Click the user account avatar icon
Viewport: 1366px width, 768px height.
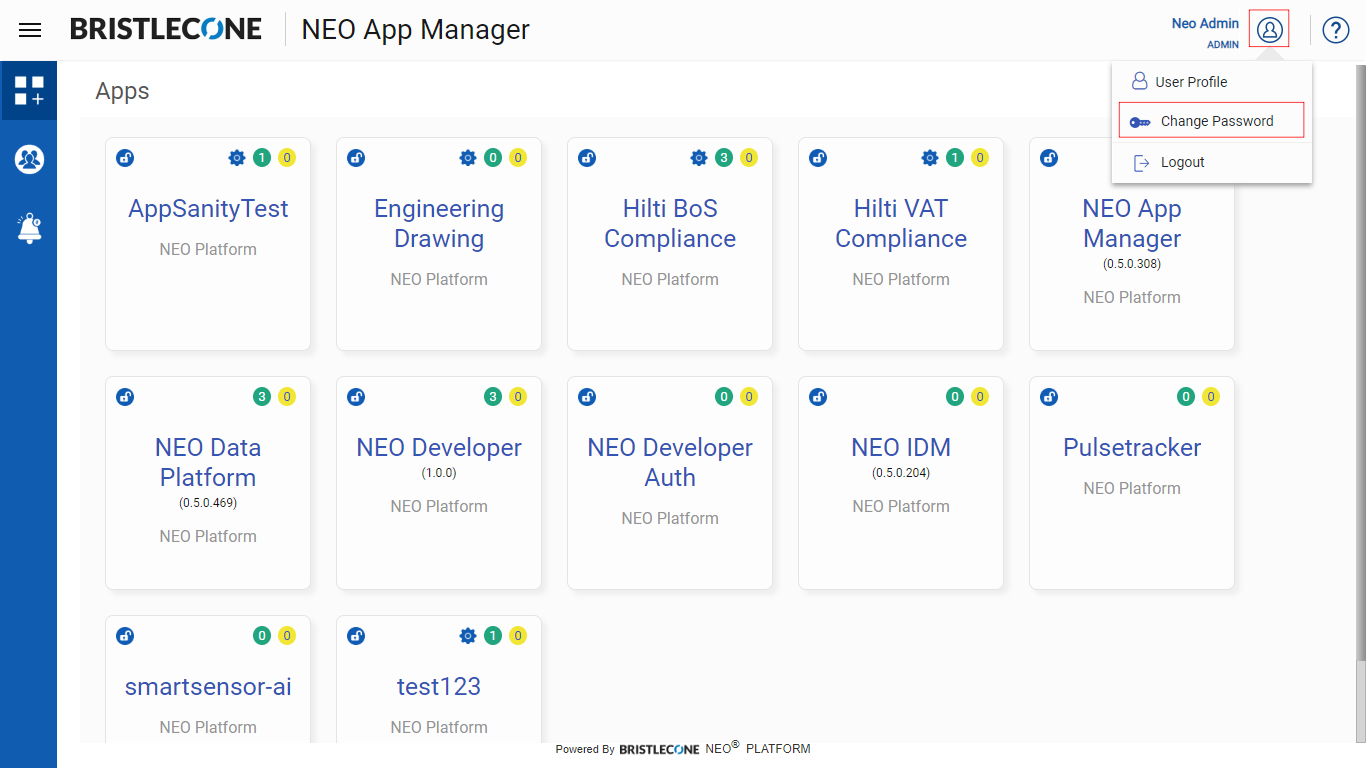click(x=1269, y=29)
